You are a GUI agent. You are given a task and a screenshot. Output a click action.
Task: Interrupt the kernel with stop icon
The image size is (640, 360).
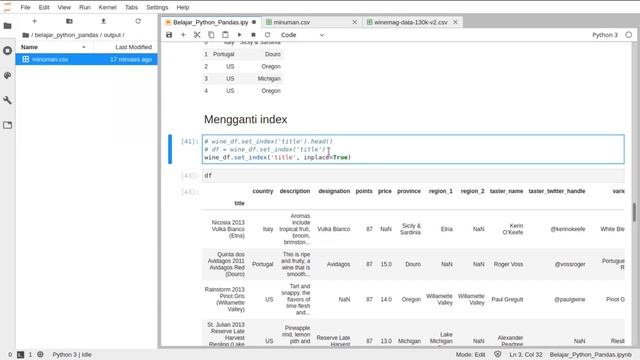[x=253, y=35]
